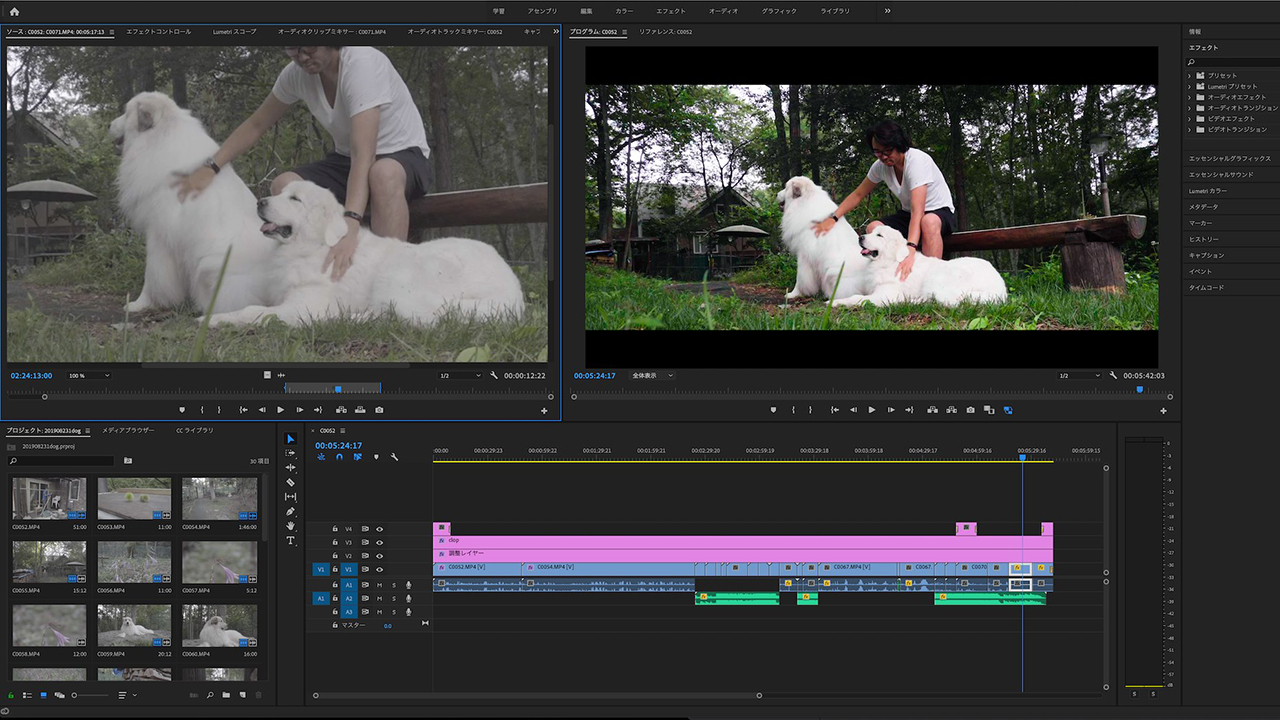Click the Export Frame camera icon in Program monitor

coord(970,410)
